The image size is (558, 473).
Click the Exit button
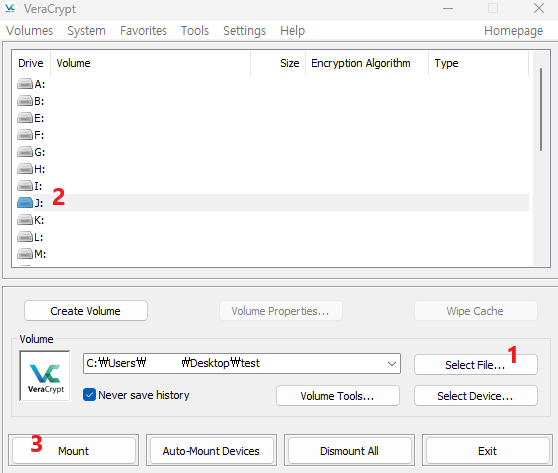[488, 450]
